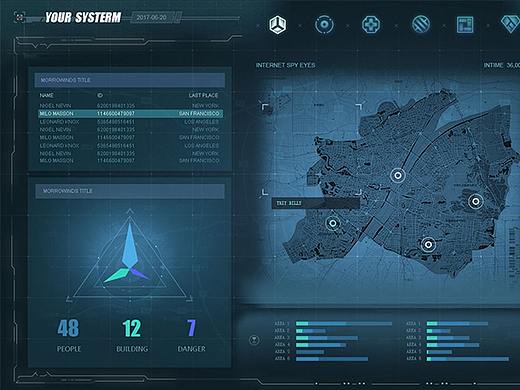The height and width of the screenshot is (390, 520).
Task: Click the 12 BUILDING statistic
Action: 132,335
